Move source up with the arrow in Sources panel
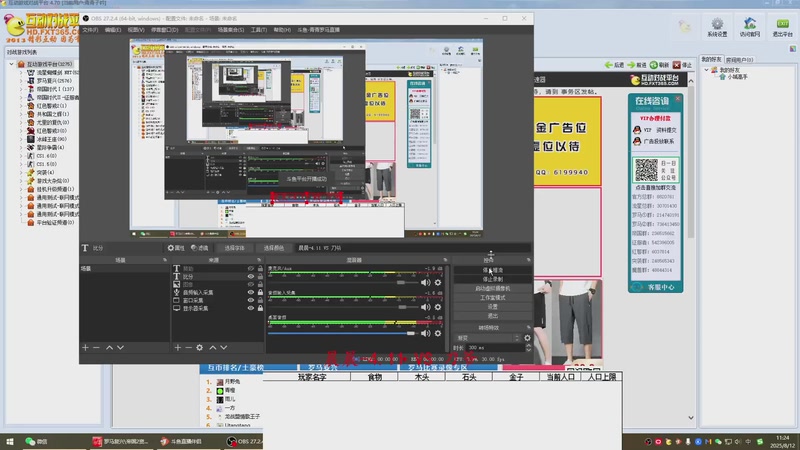800x450 pixels. 213,347
